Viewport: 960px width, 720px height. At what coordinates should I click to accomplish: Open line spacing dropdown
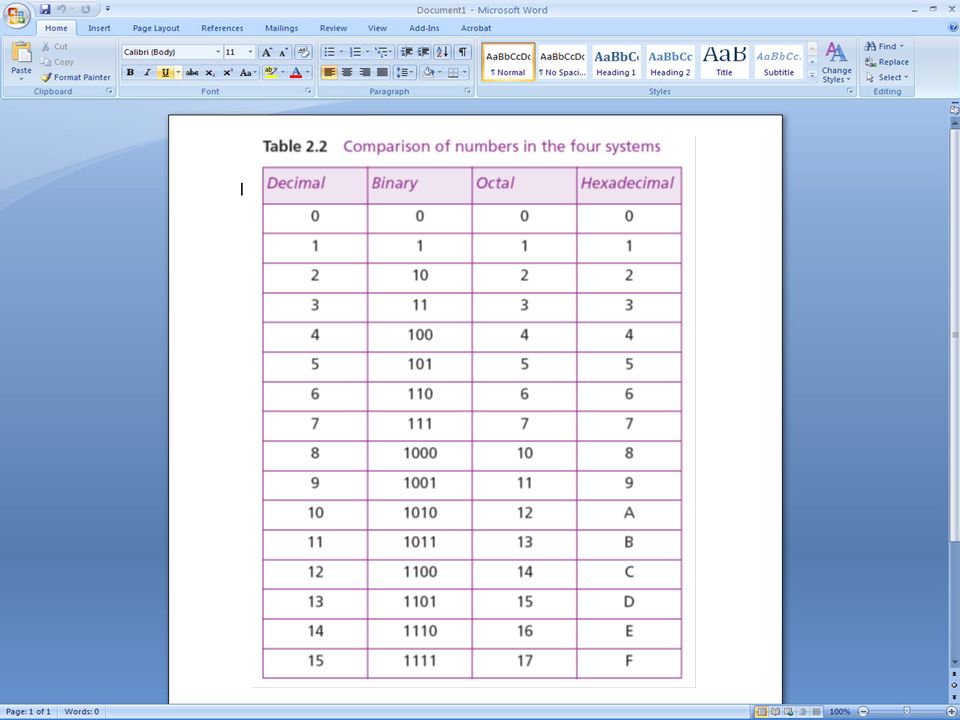click(405, 72)
